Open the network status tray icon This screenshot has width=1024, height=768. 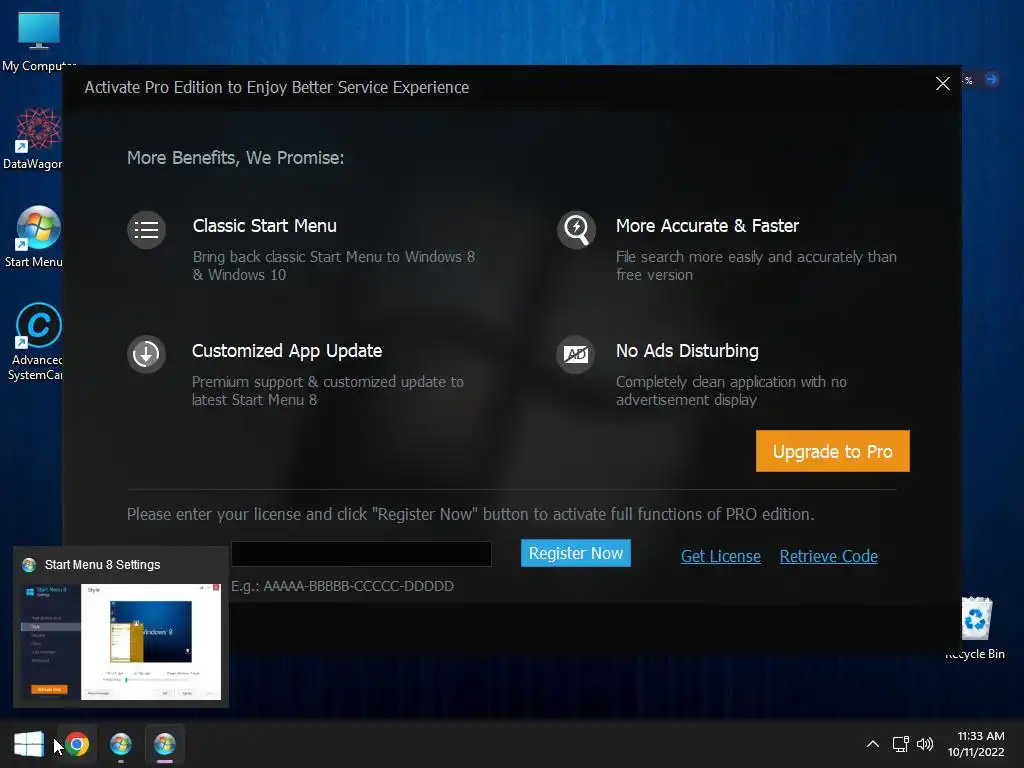pyautogui.click(x=901, y=744)
